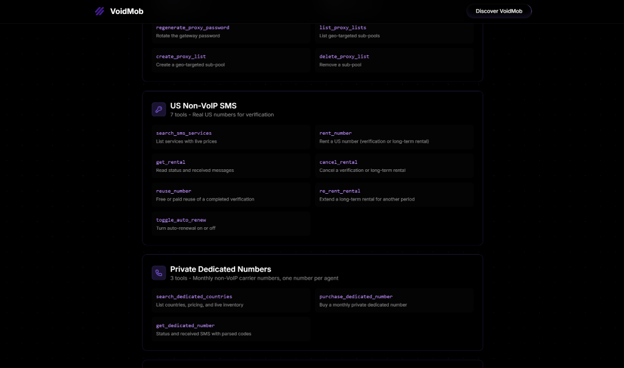Click the VoidMob brand name
This screenshot has width=624, height=368.
127,11
